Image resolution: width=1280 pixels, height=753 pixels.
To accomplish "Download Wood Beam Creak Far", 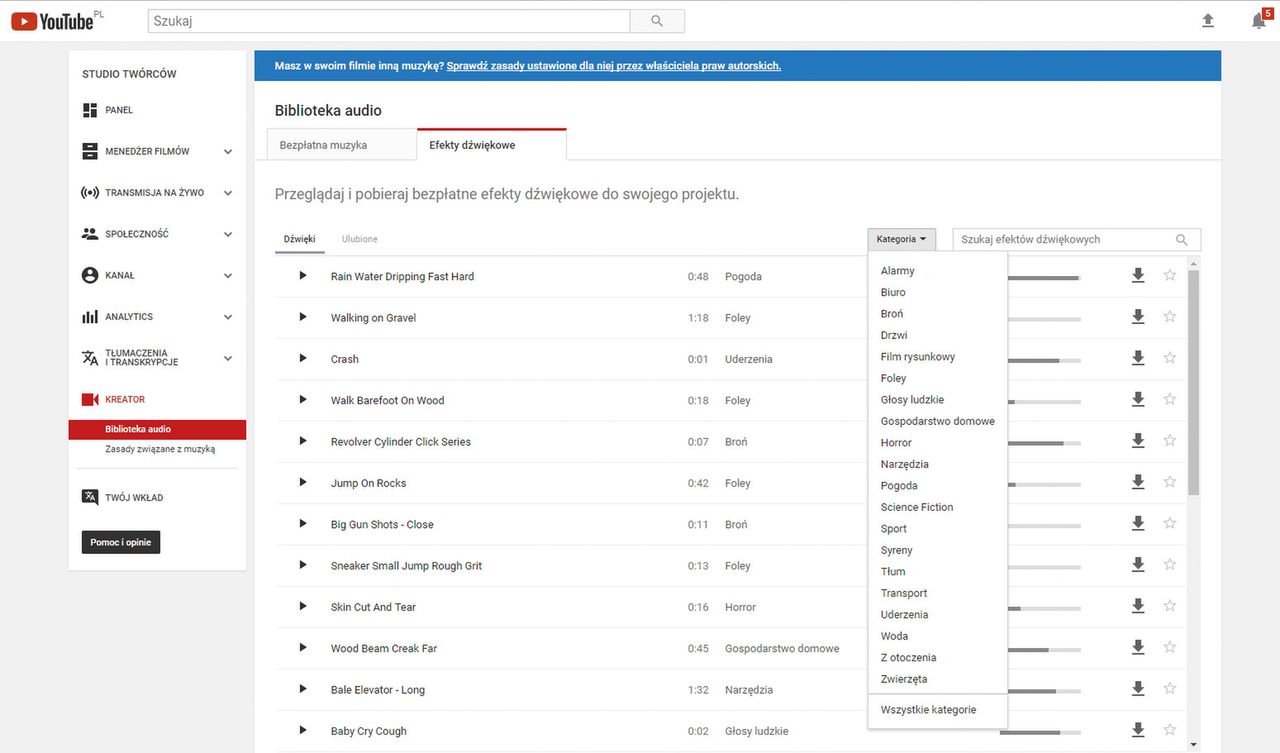I will coord(1138,648).
